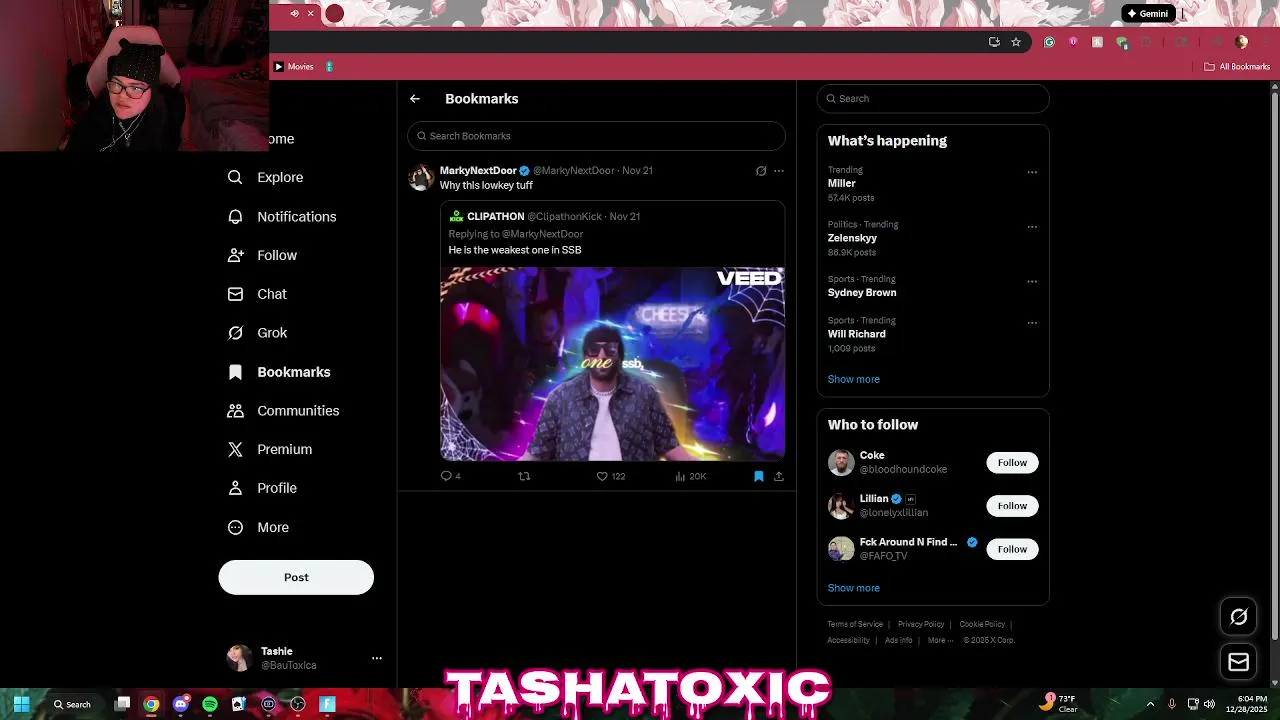The height and width of the screenshot is (720, 1280).
Task: Open Discord from the taskbar
Action: point(181,704)
